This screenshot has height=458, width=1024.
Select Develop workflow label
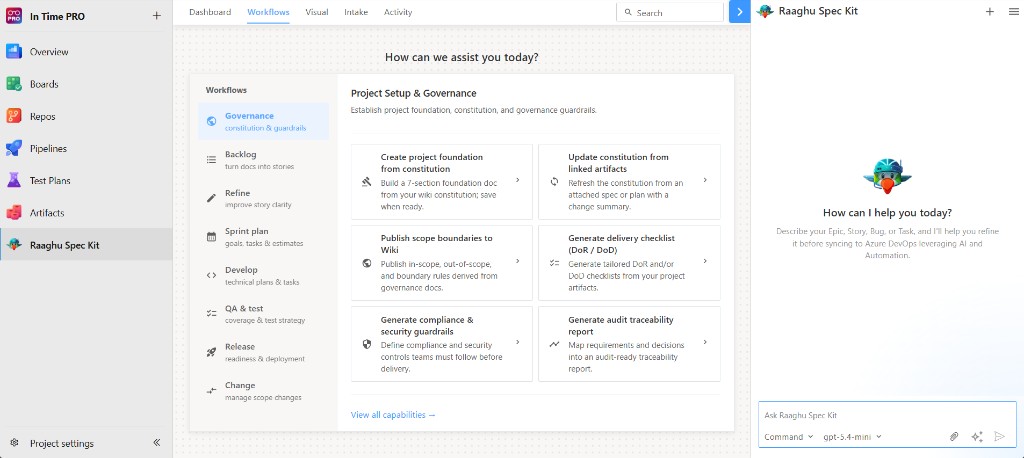(x=241, y=270)
